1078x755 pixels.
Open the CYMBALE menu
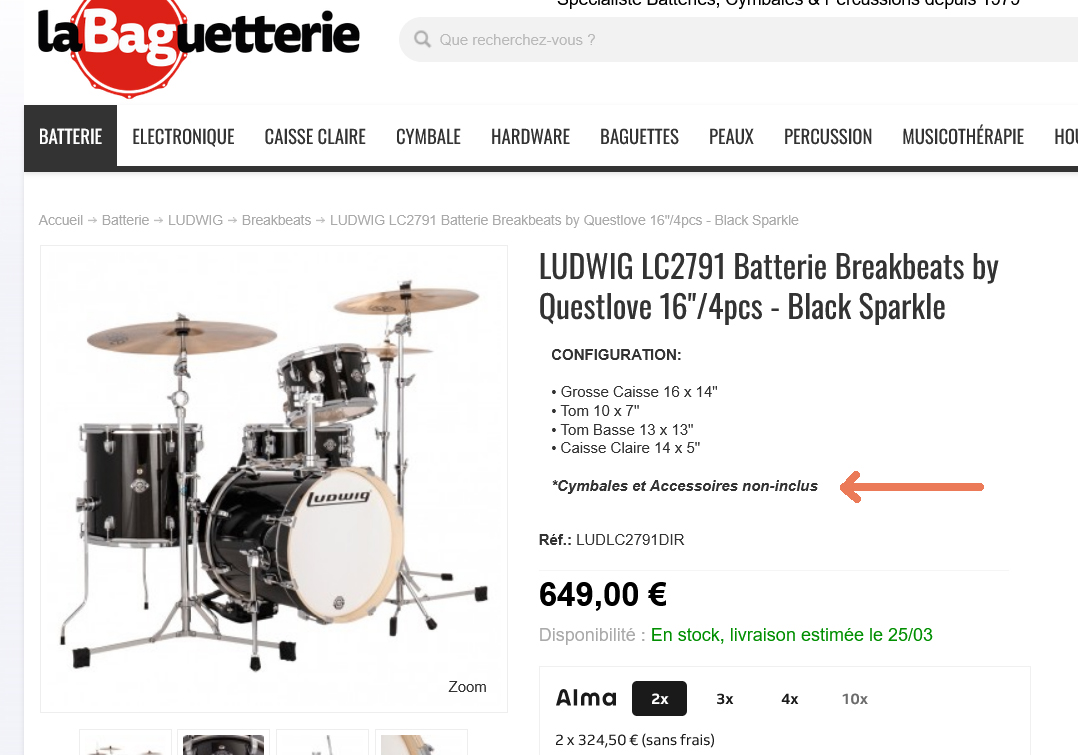click(428, 137)
